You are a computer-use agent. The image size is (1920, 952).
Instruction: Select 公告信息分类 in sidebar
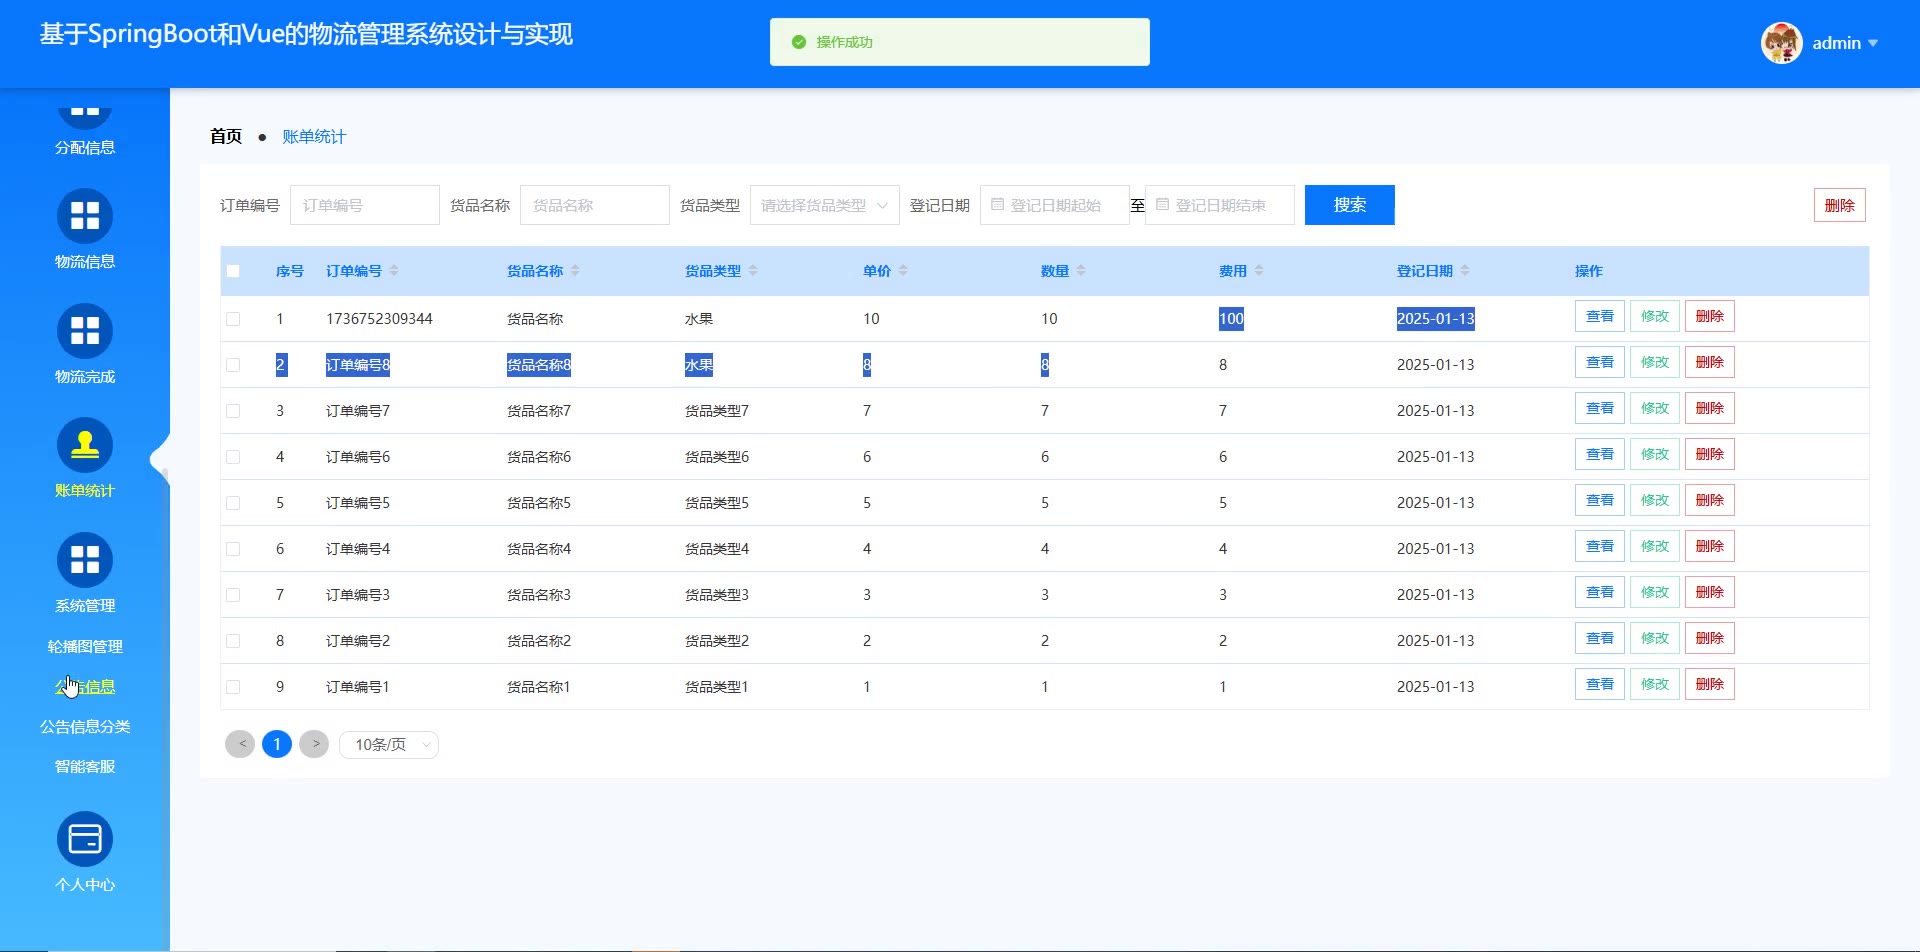click(x=85, y=727)
